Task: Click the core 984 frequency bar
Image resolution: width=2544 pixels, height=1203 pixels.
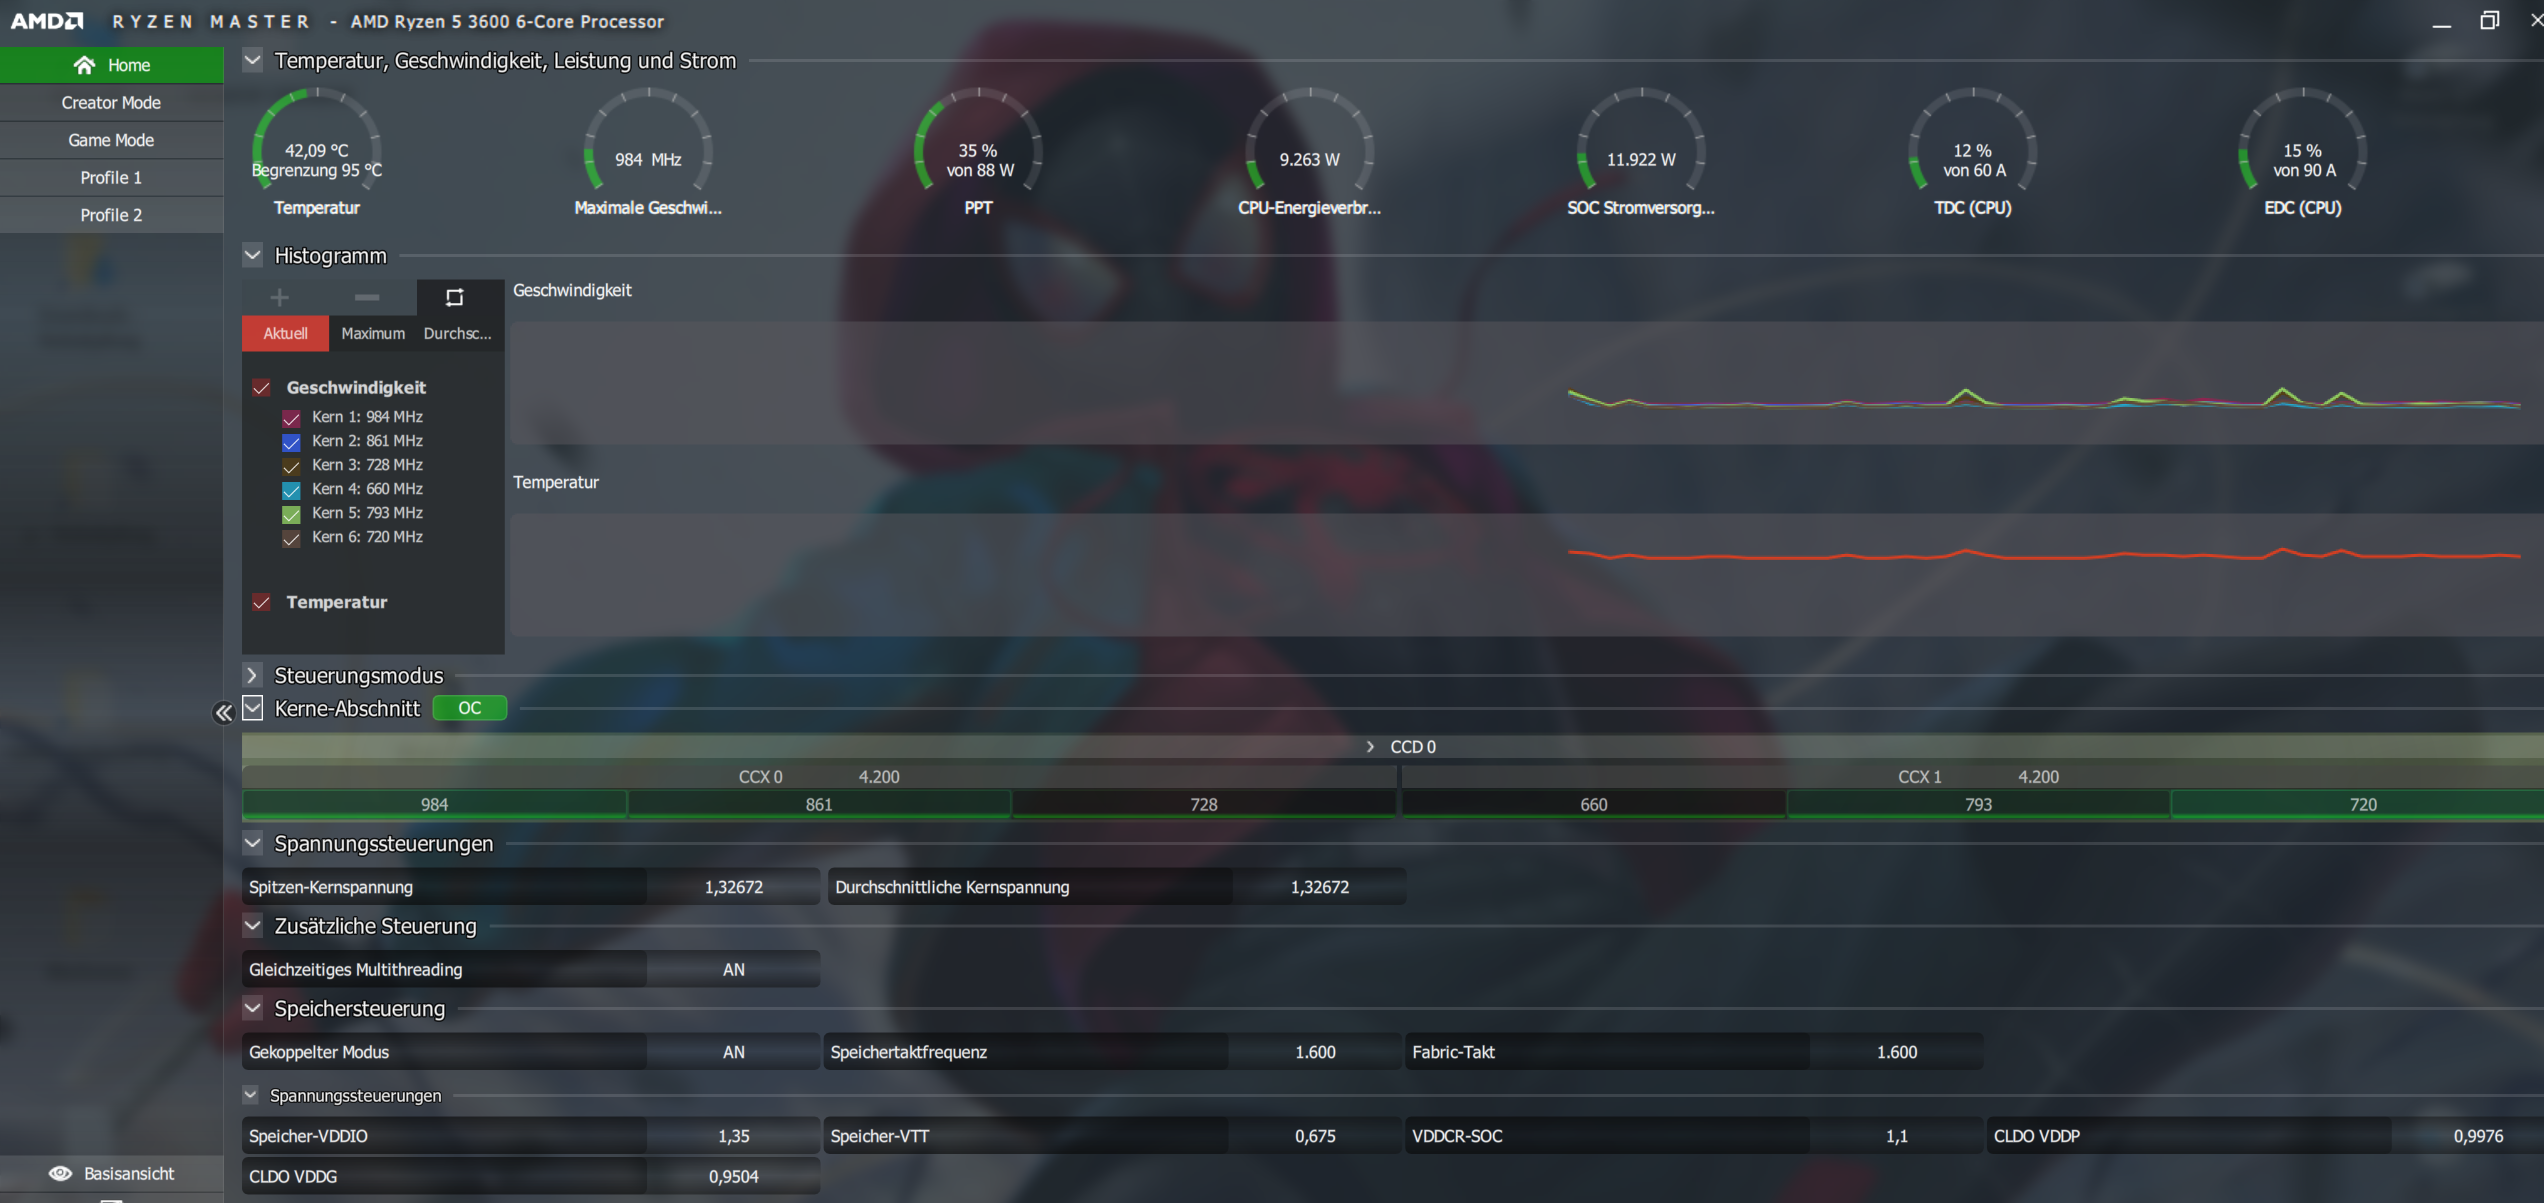Action: tap(434, 804)
